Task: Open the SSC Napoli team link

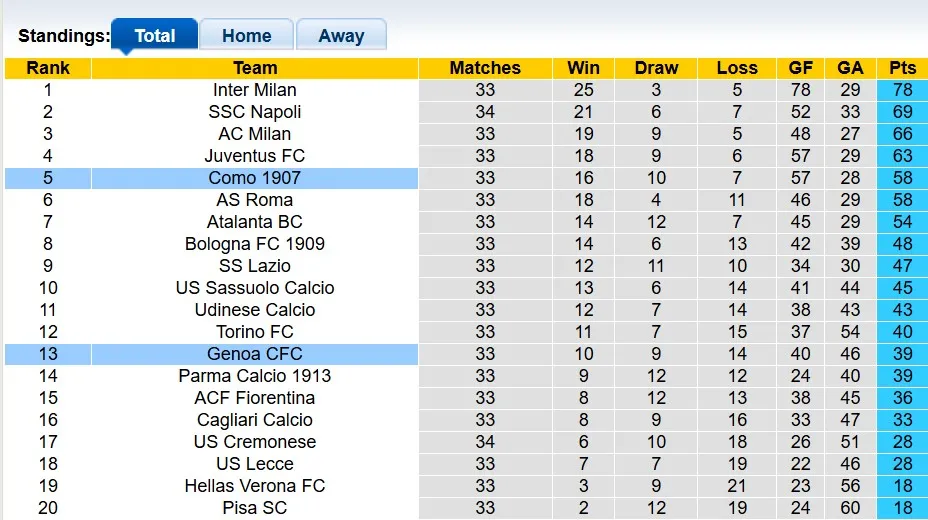Action: [x=255, y=112]
